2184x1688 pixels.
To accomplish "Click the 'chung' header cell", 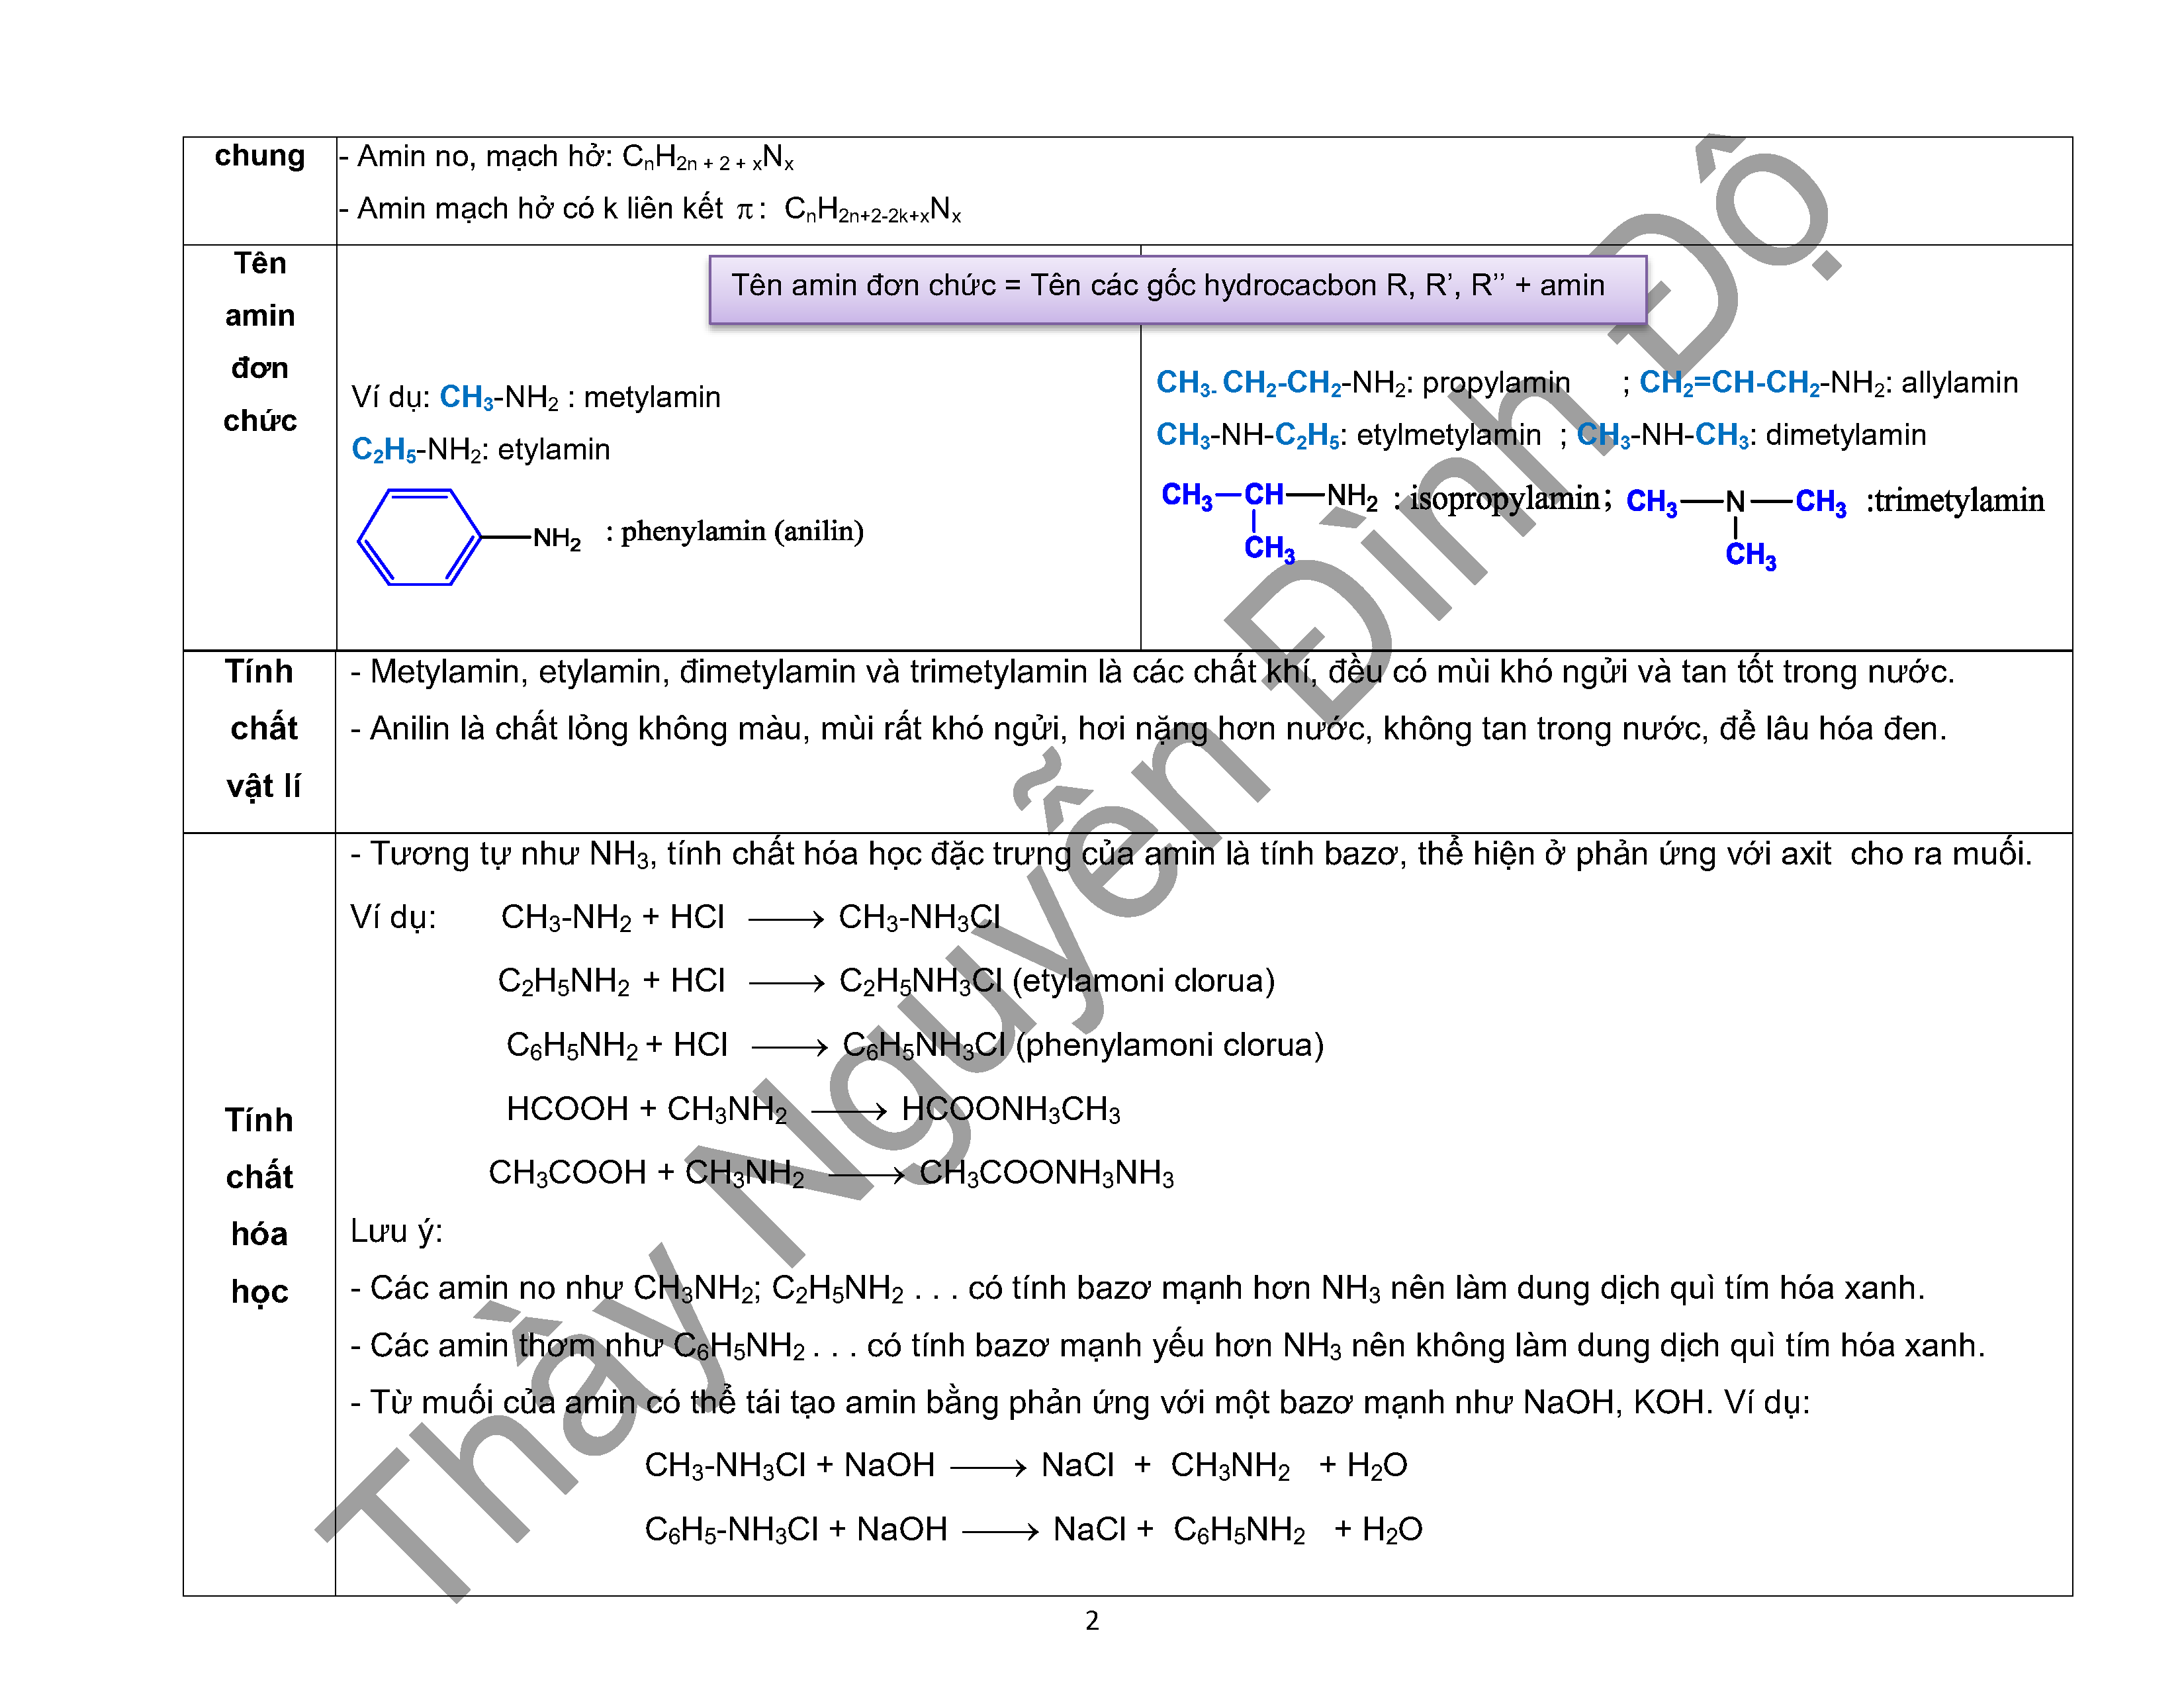I will tap(260, 156).
